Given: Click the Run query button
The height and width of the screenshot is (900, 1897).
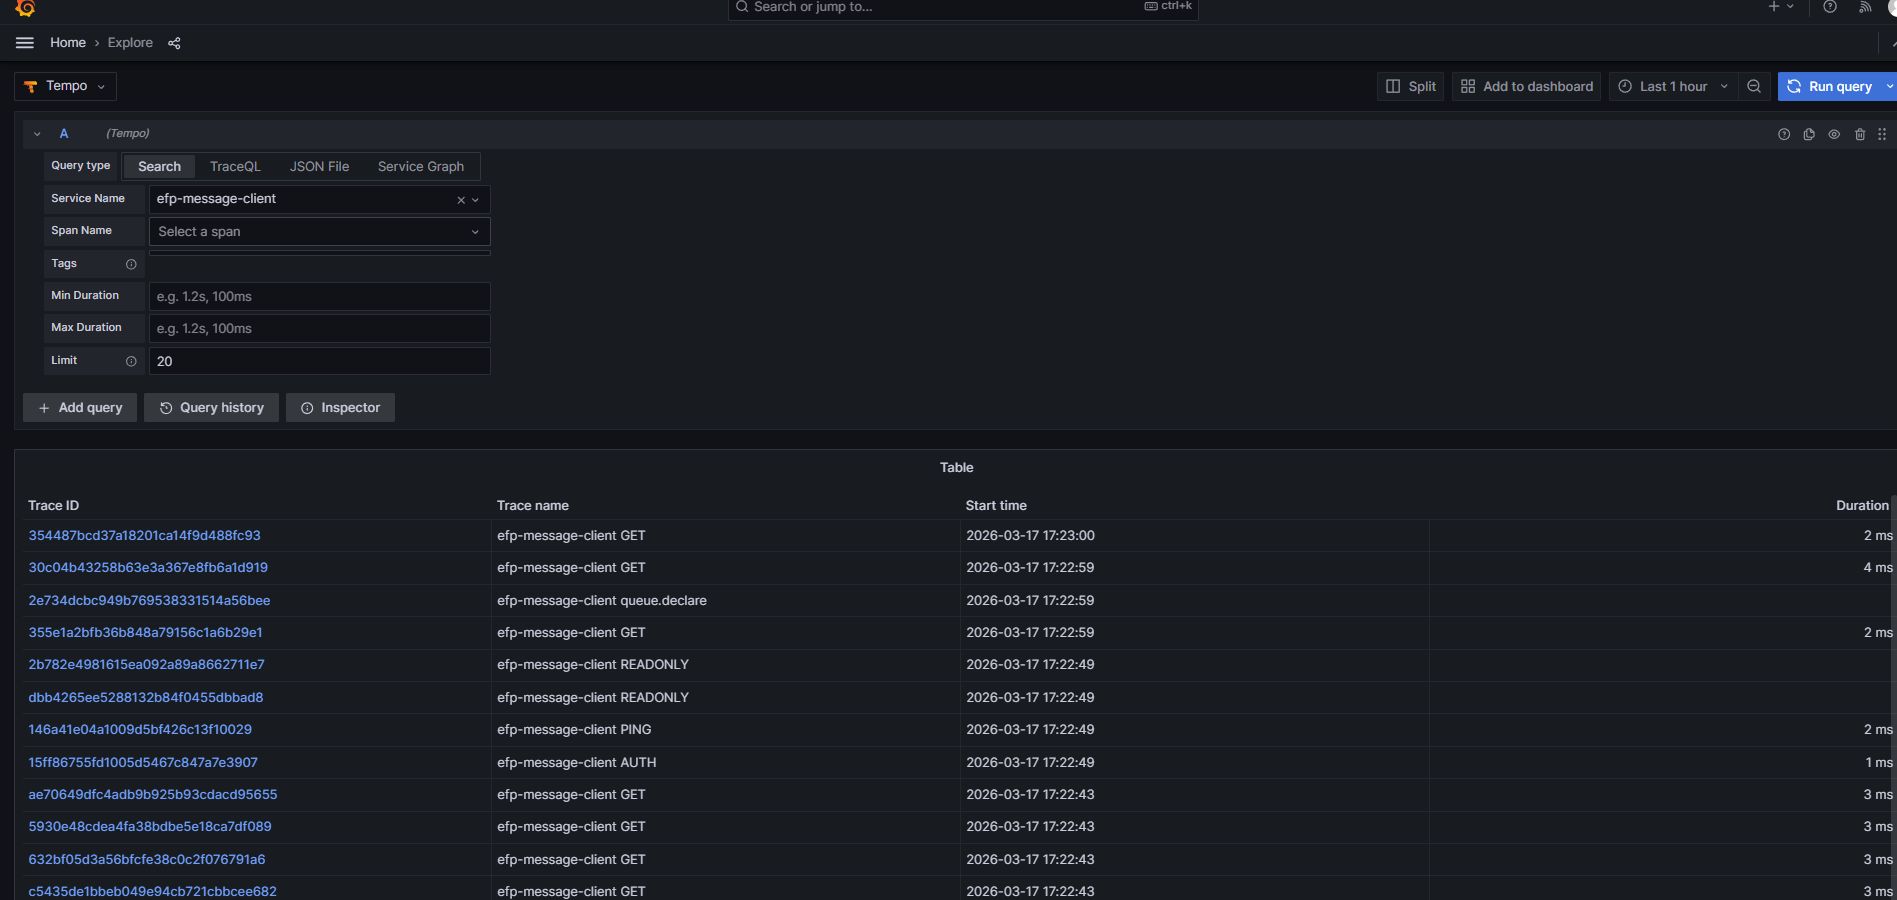Looking at the screenshot, I should click(1830, 87).
